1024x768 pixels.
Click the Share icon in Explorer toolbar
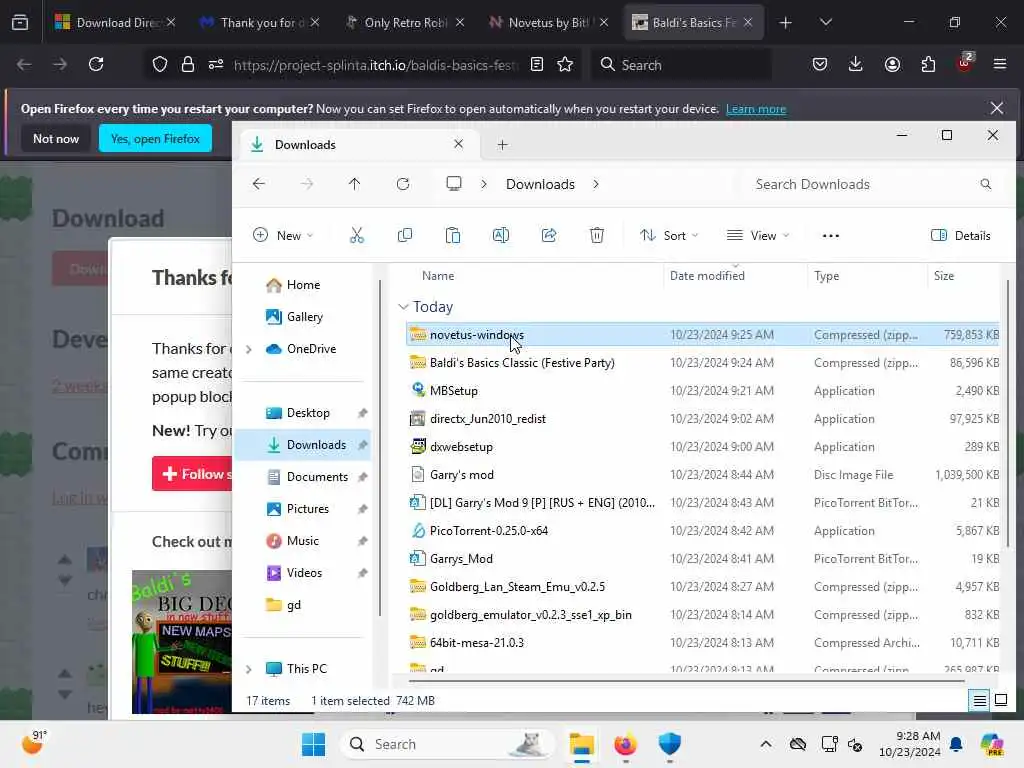point(549,236)
